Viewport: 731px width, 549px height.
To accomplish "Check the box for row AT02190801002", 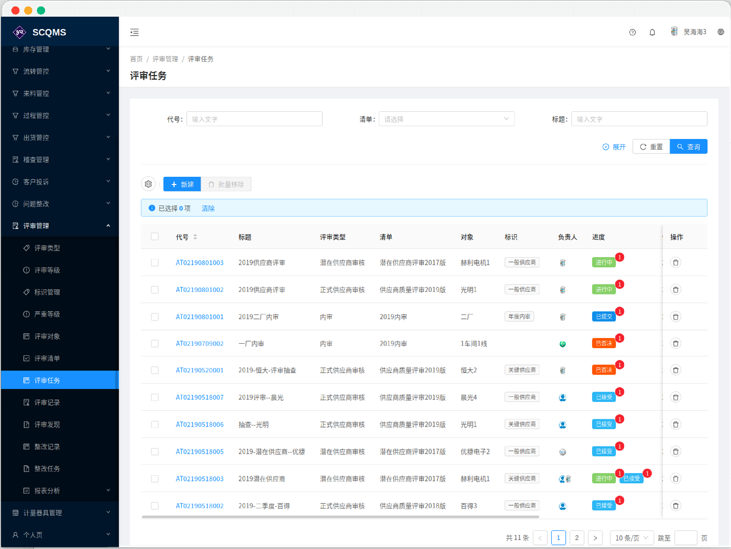I will pos(155,290).
